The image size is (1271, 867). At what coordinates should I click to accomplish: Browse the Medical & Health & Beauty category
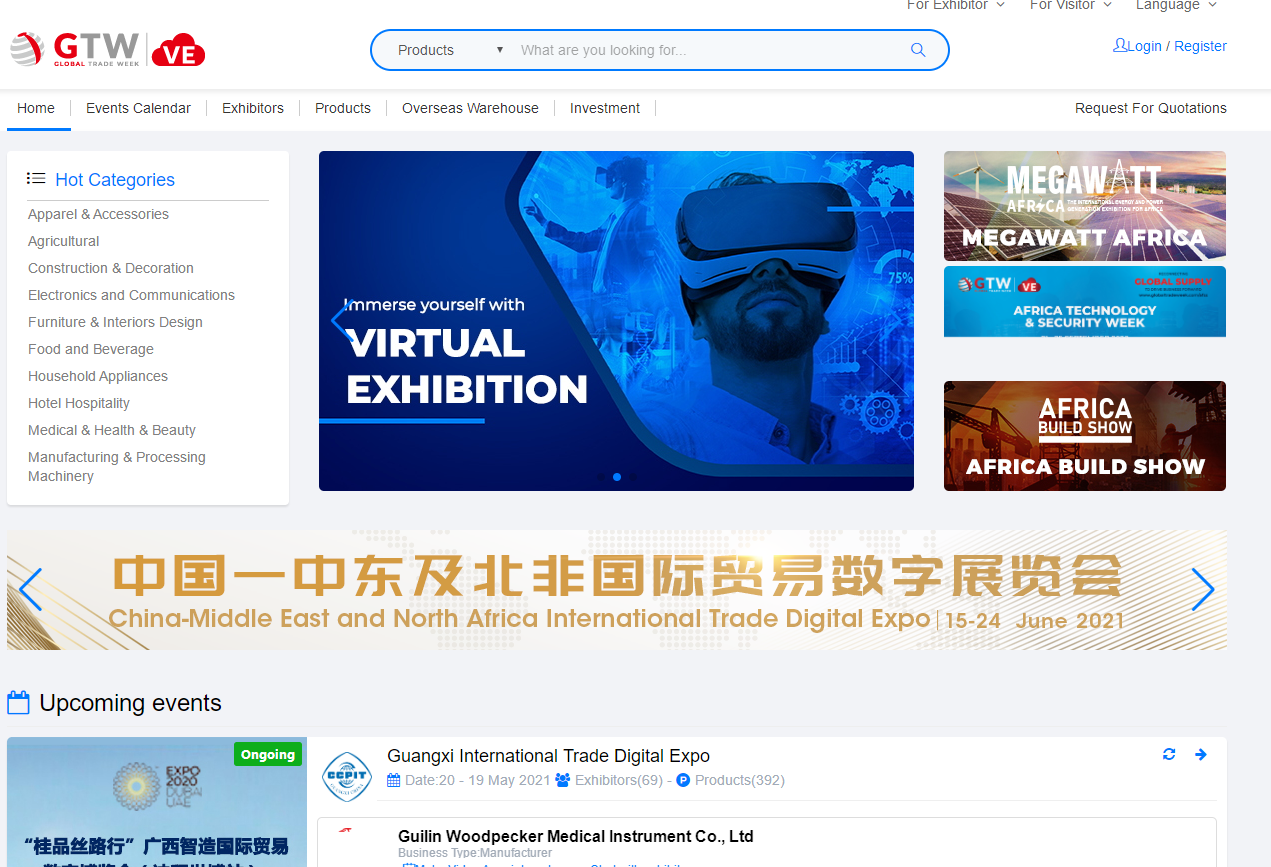point(112,430)
